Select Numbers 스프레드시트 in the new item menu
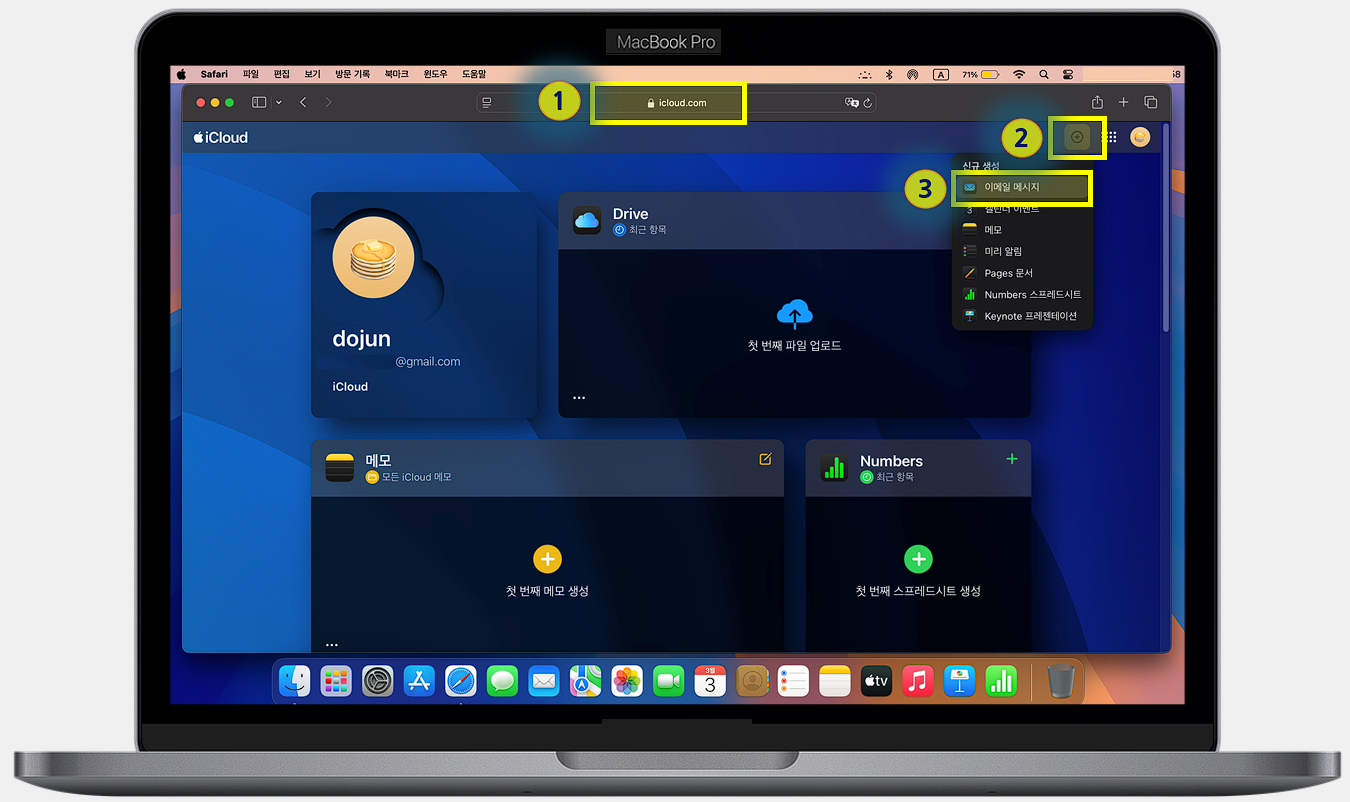1350x802 pixels. point(1022,295)
